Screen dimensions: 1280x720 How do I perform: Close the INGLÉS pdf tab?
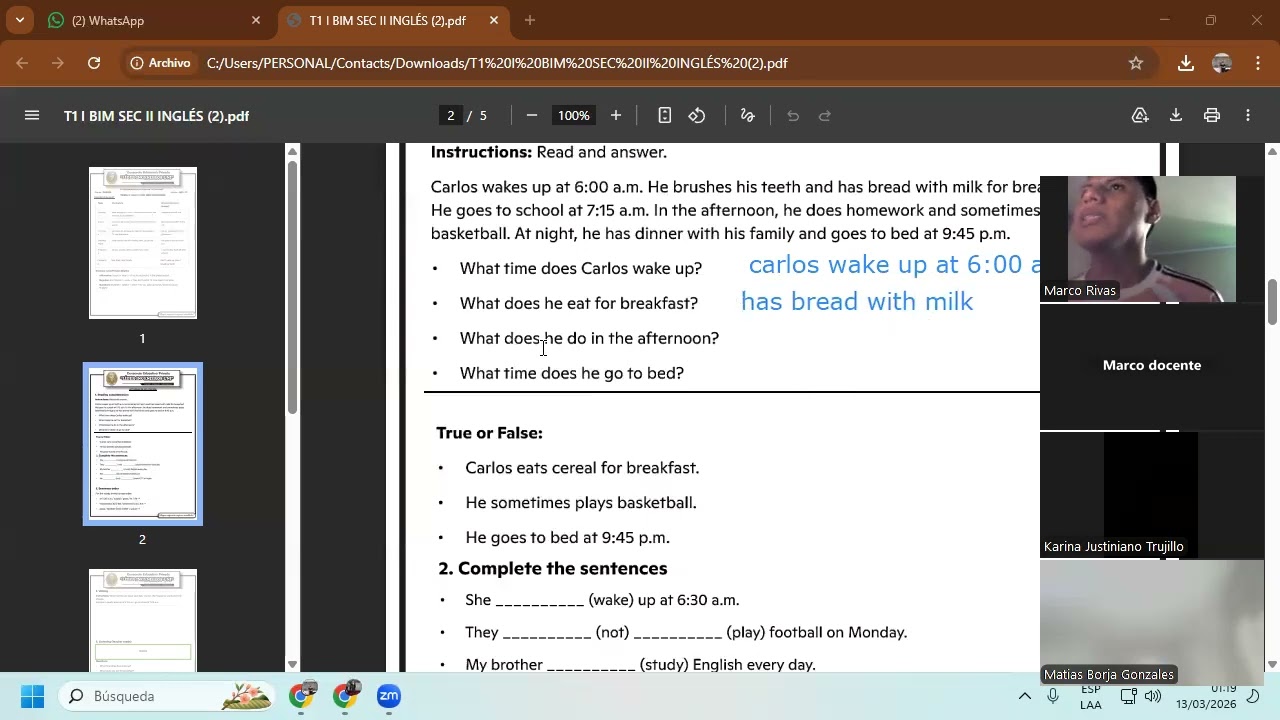tap(494, 20)
